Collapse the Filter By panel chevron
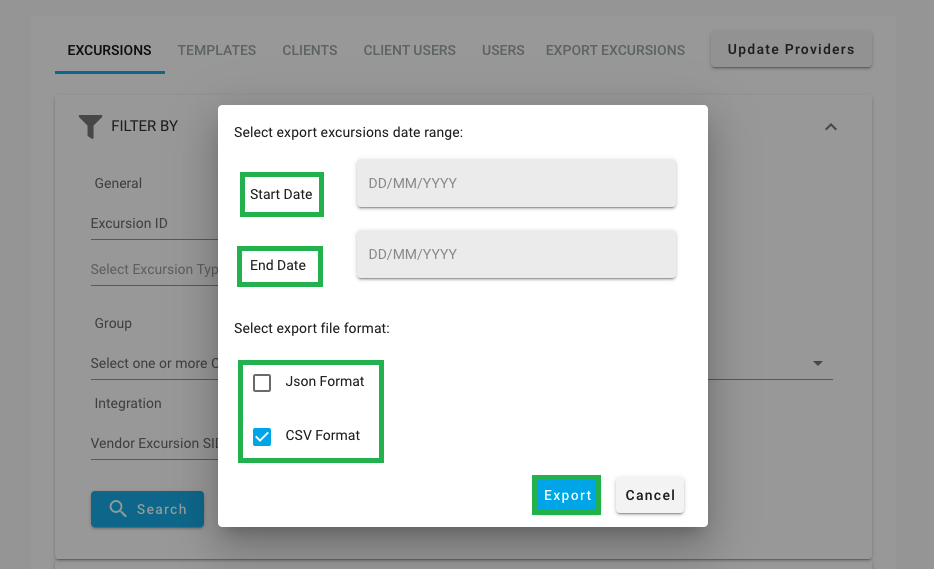934x569 pixels. coord(831,127)
